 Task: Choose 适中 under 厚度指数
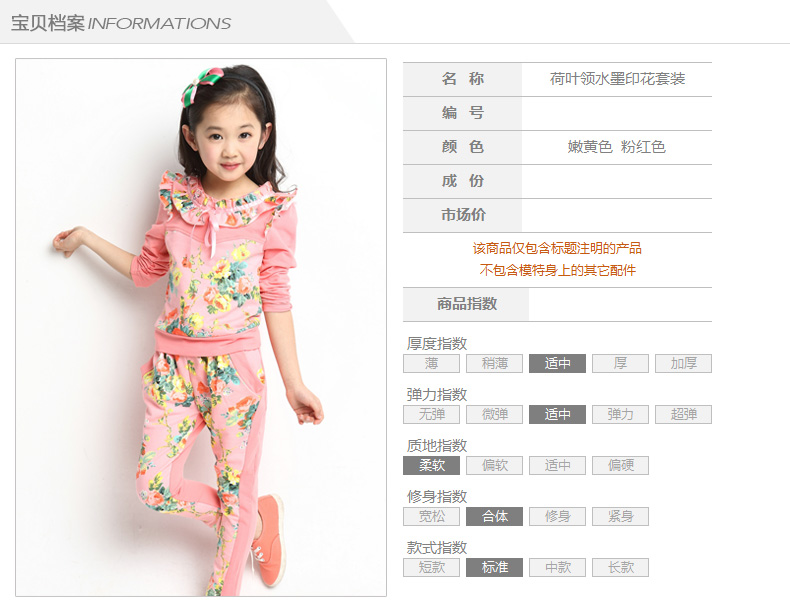pyautogui.click(x=557, y=363)
